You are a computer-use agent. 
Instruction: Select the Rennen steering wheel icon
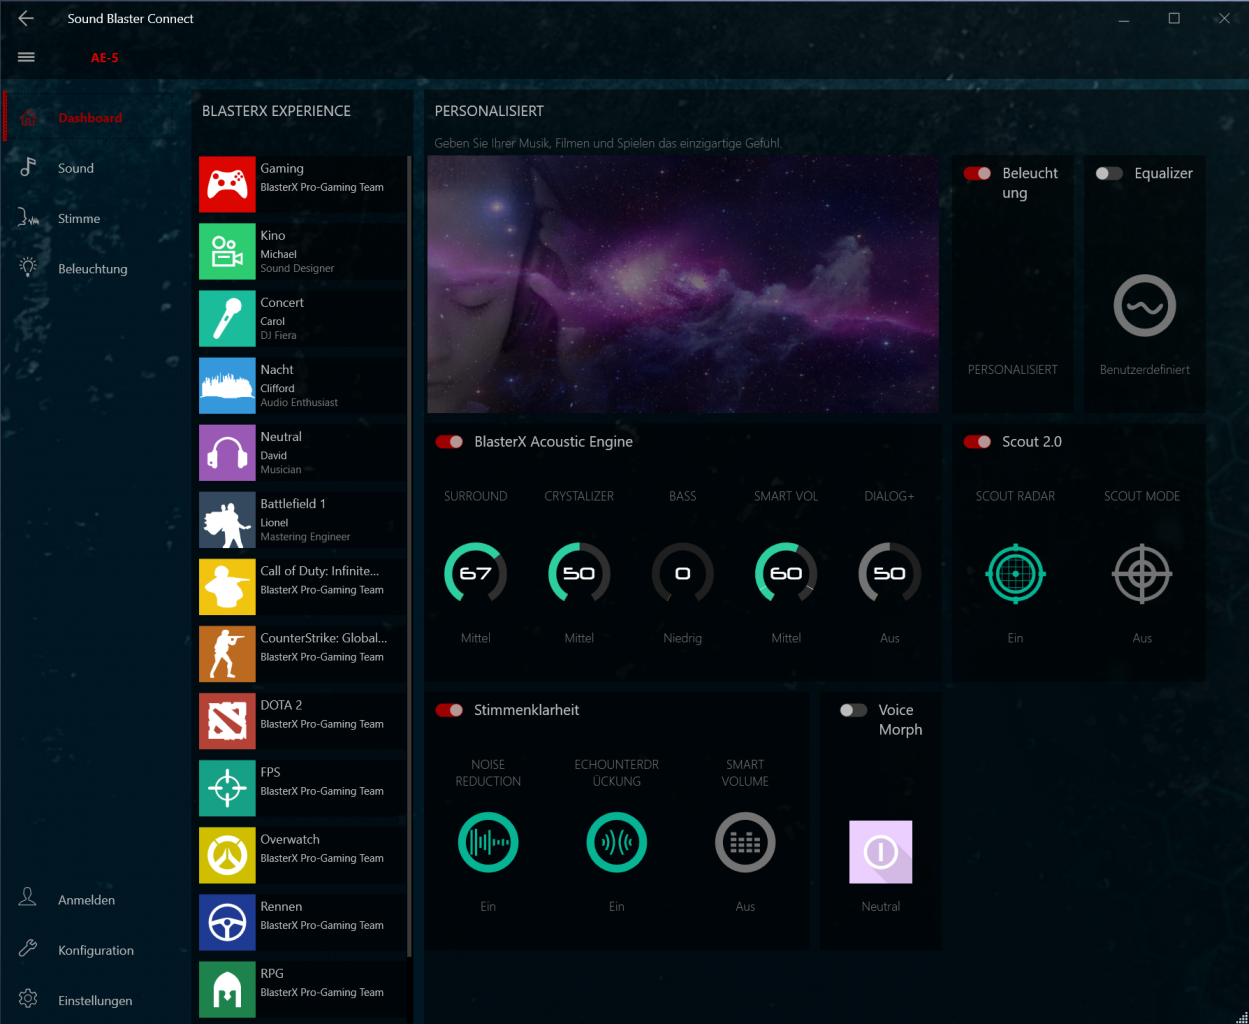coord(227,922)
